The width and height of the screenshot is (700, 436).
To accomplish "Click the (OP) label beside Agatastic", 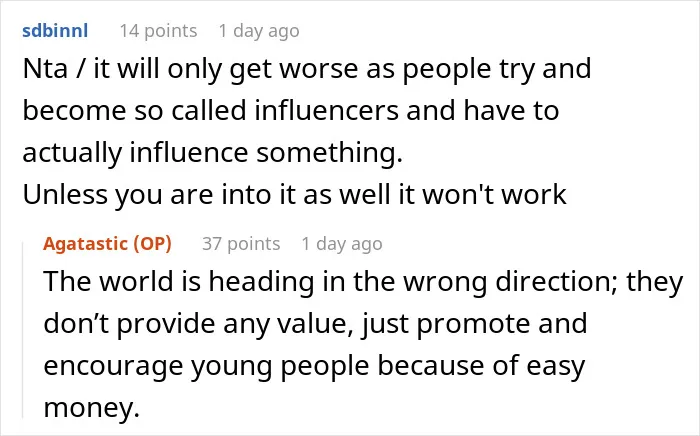I will click(x=152, y=244).
